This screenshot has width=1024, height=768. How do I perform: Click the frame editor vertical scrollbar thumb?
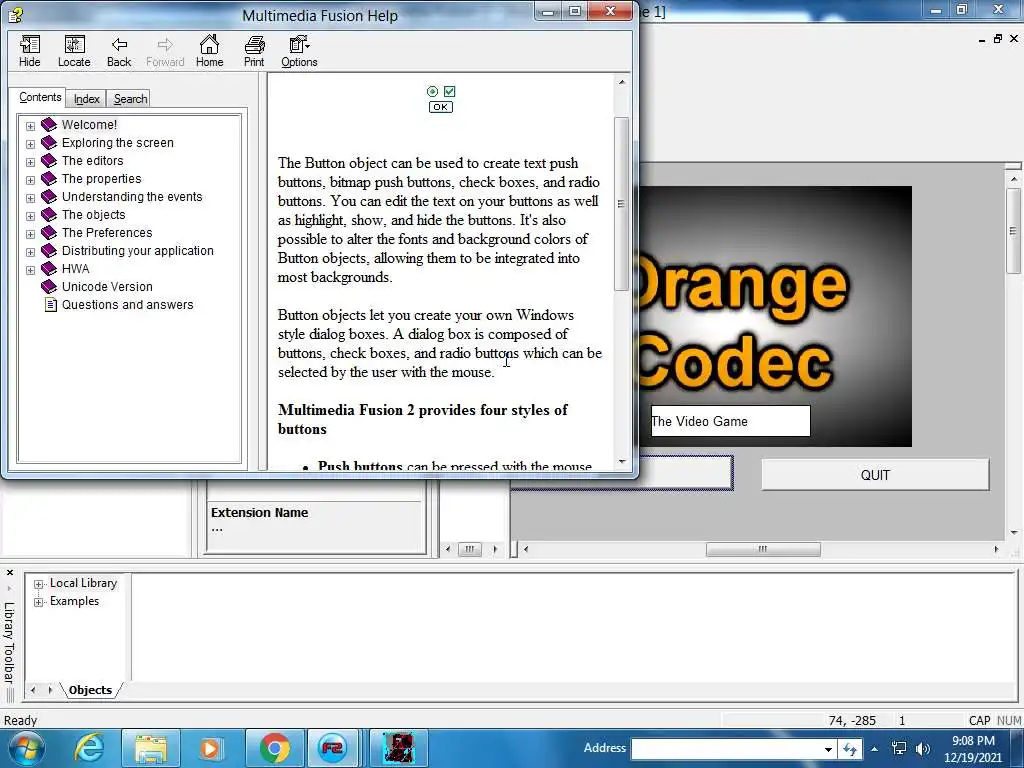pos(1013,231)
